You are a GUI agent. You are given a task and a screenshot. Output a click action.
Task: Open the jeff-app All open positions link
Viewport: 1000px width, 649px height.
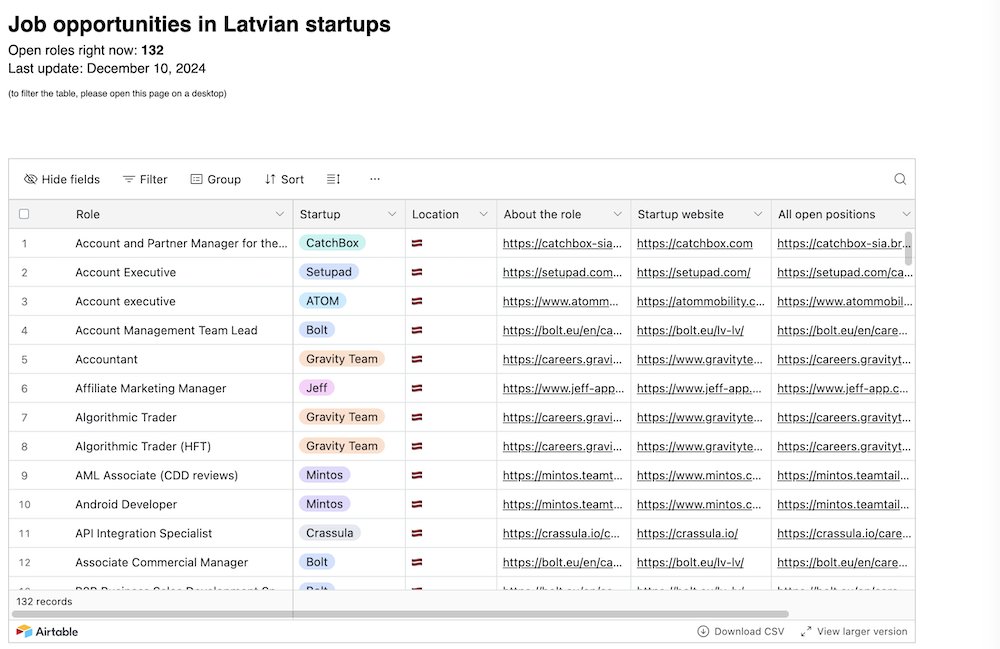[842, 388]
